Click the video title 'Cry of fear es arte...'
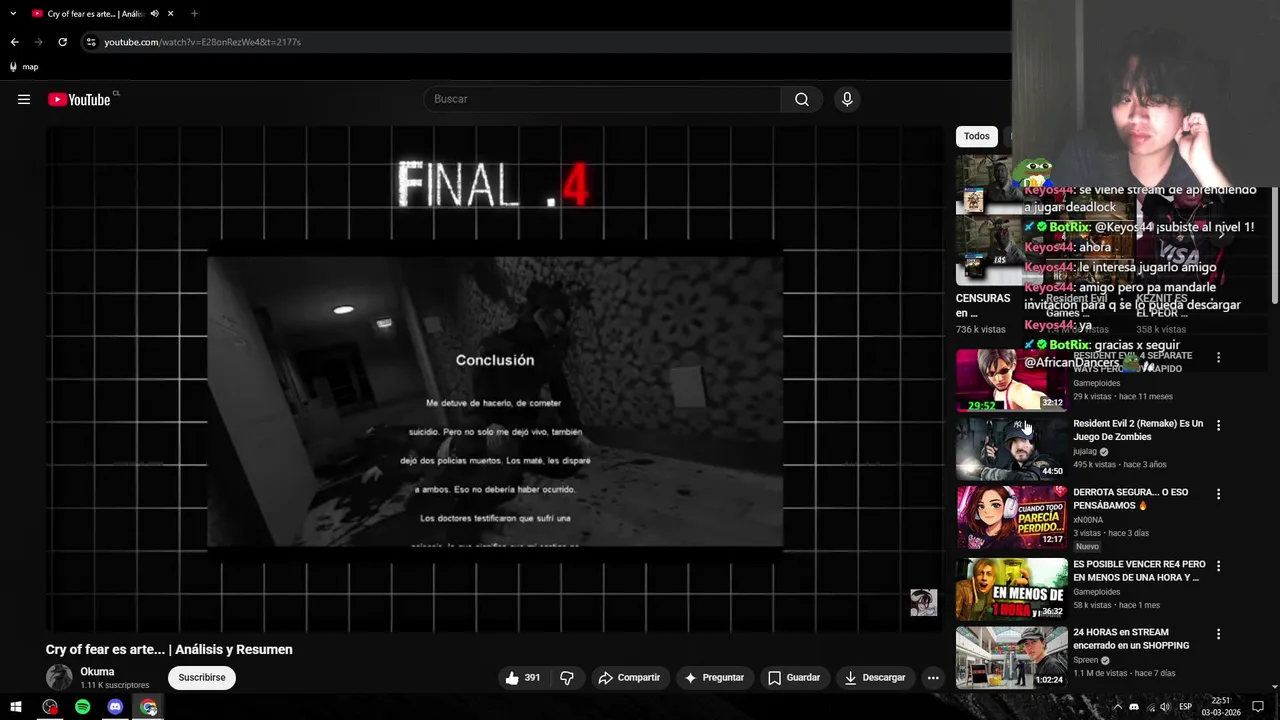This screenshot has width=1280, height=720. 169,649
